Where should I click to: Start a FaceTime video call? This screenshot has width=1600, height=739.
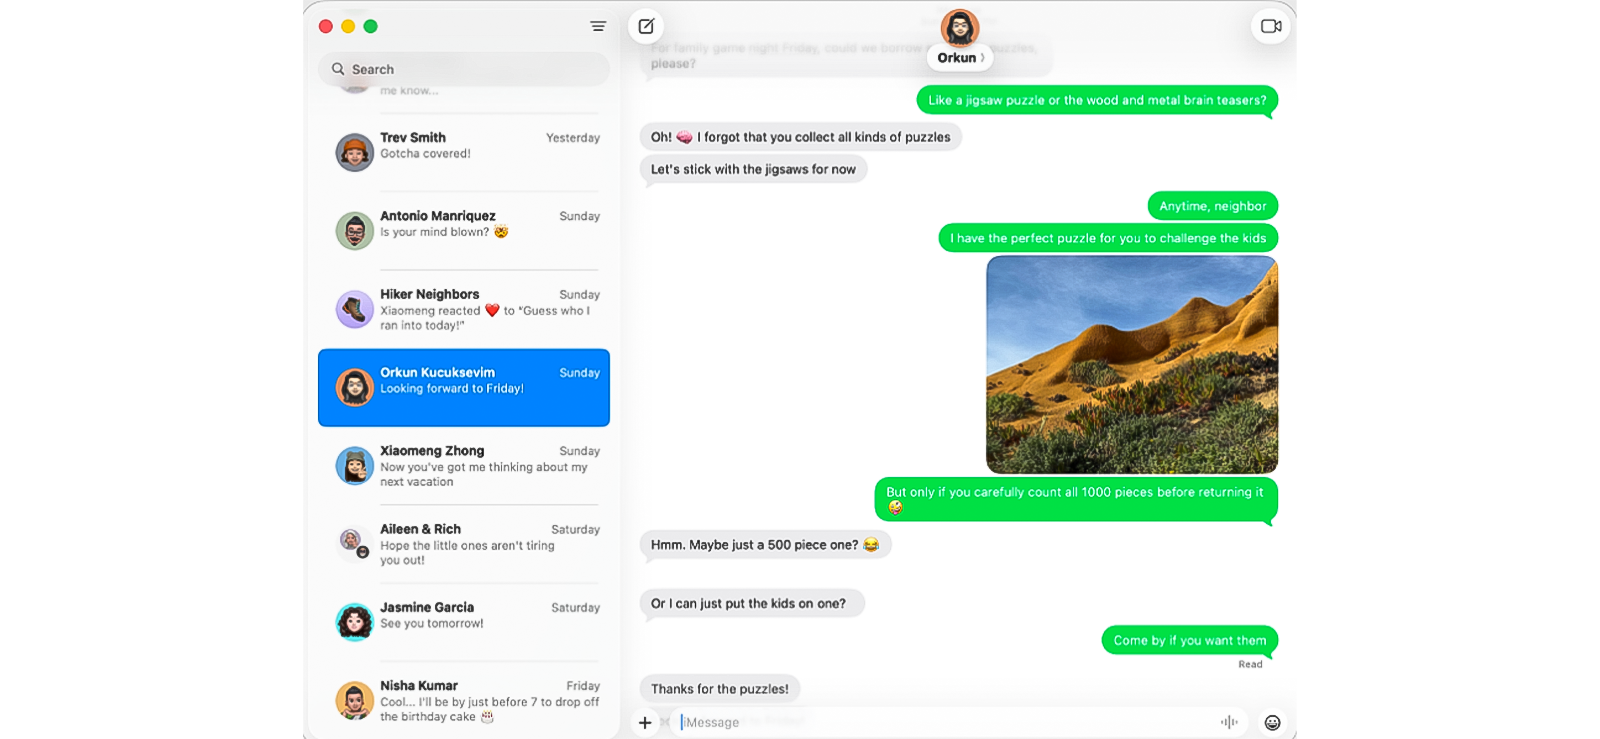point(1271,27)
